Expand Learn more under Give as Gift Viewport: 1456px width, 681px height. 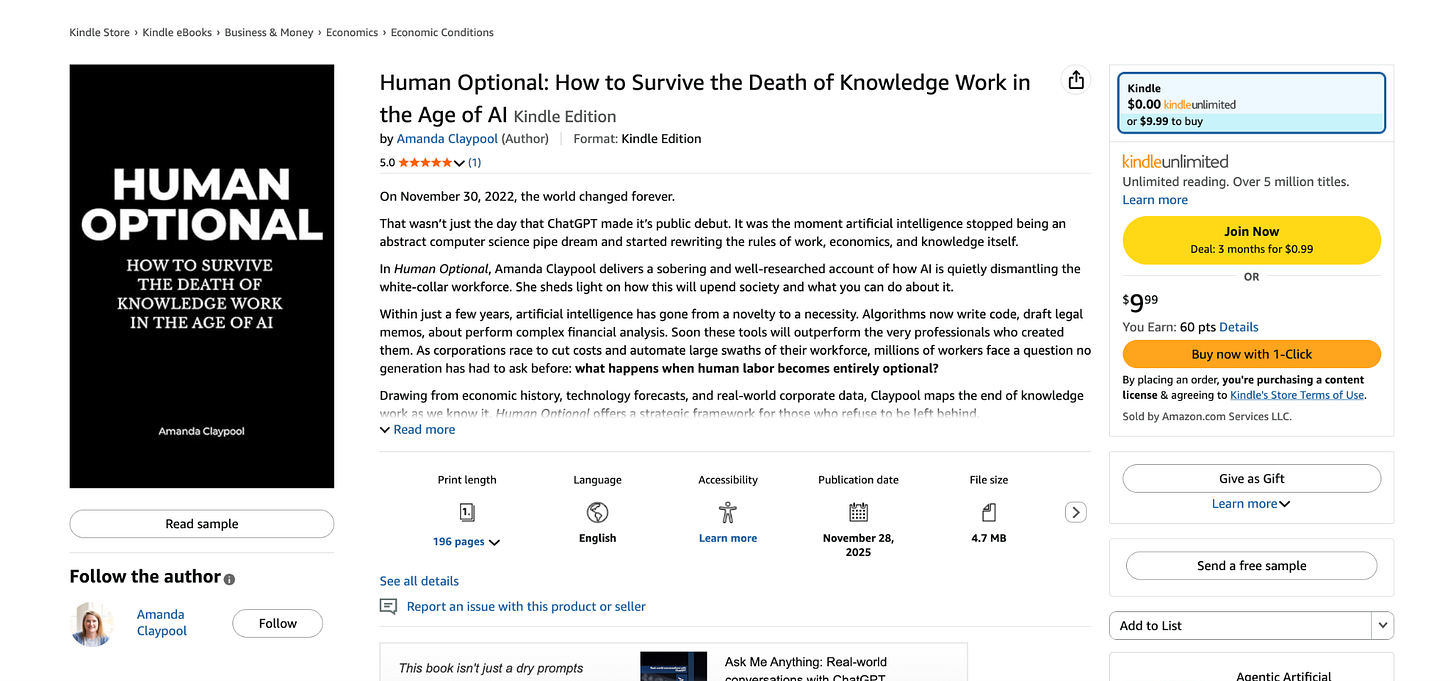pos(1251,503)
